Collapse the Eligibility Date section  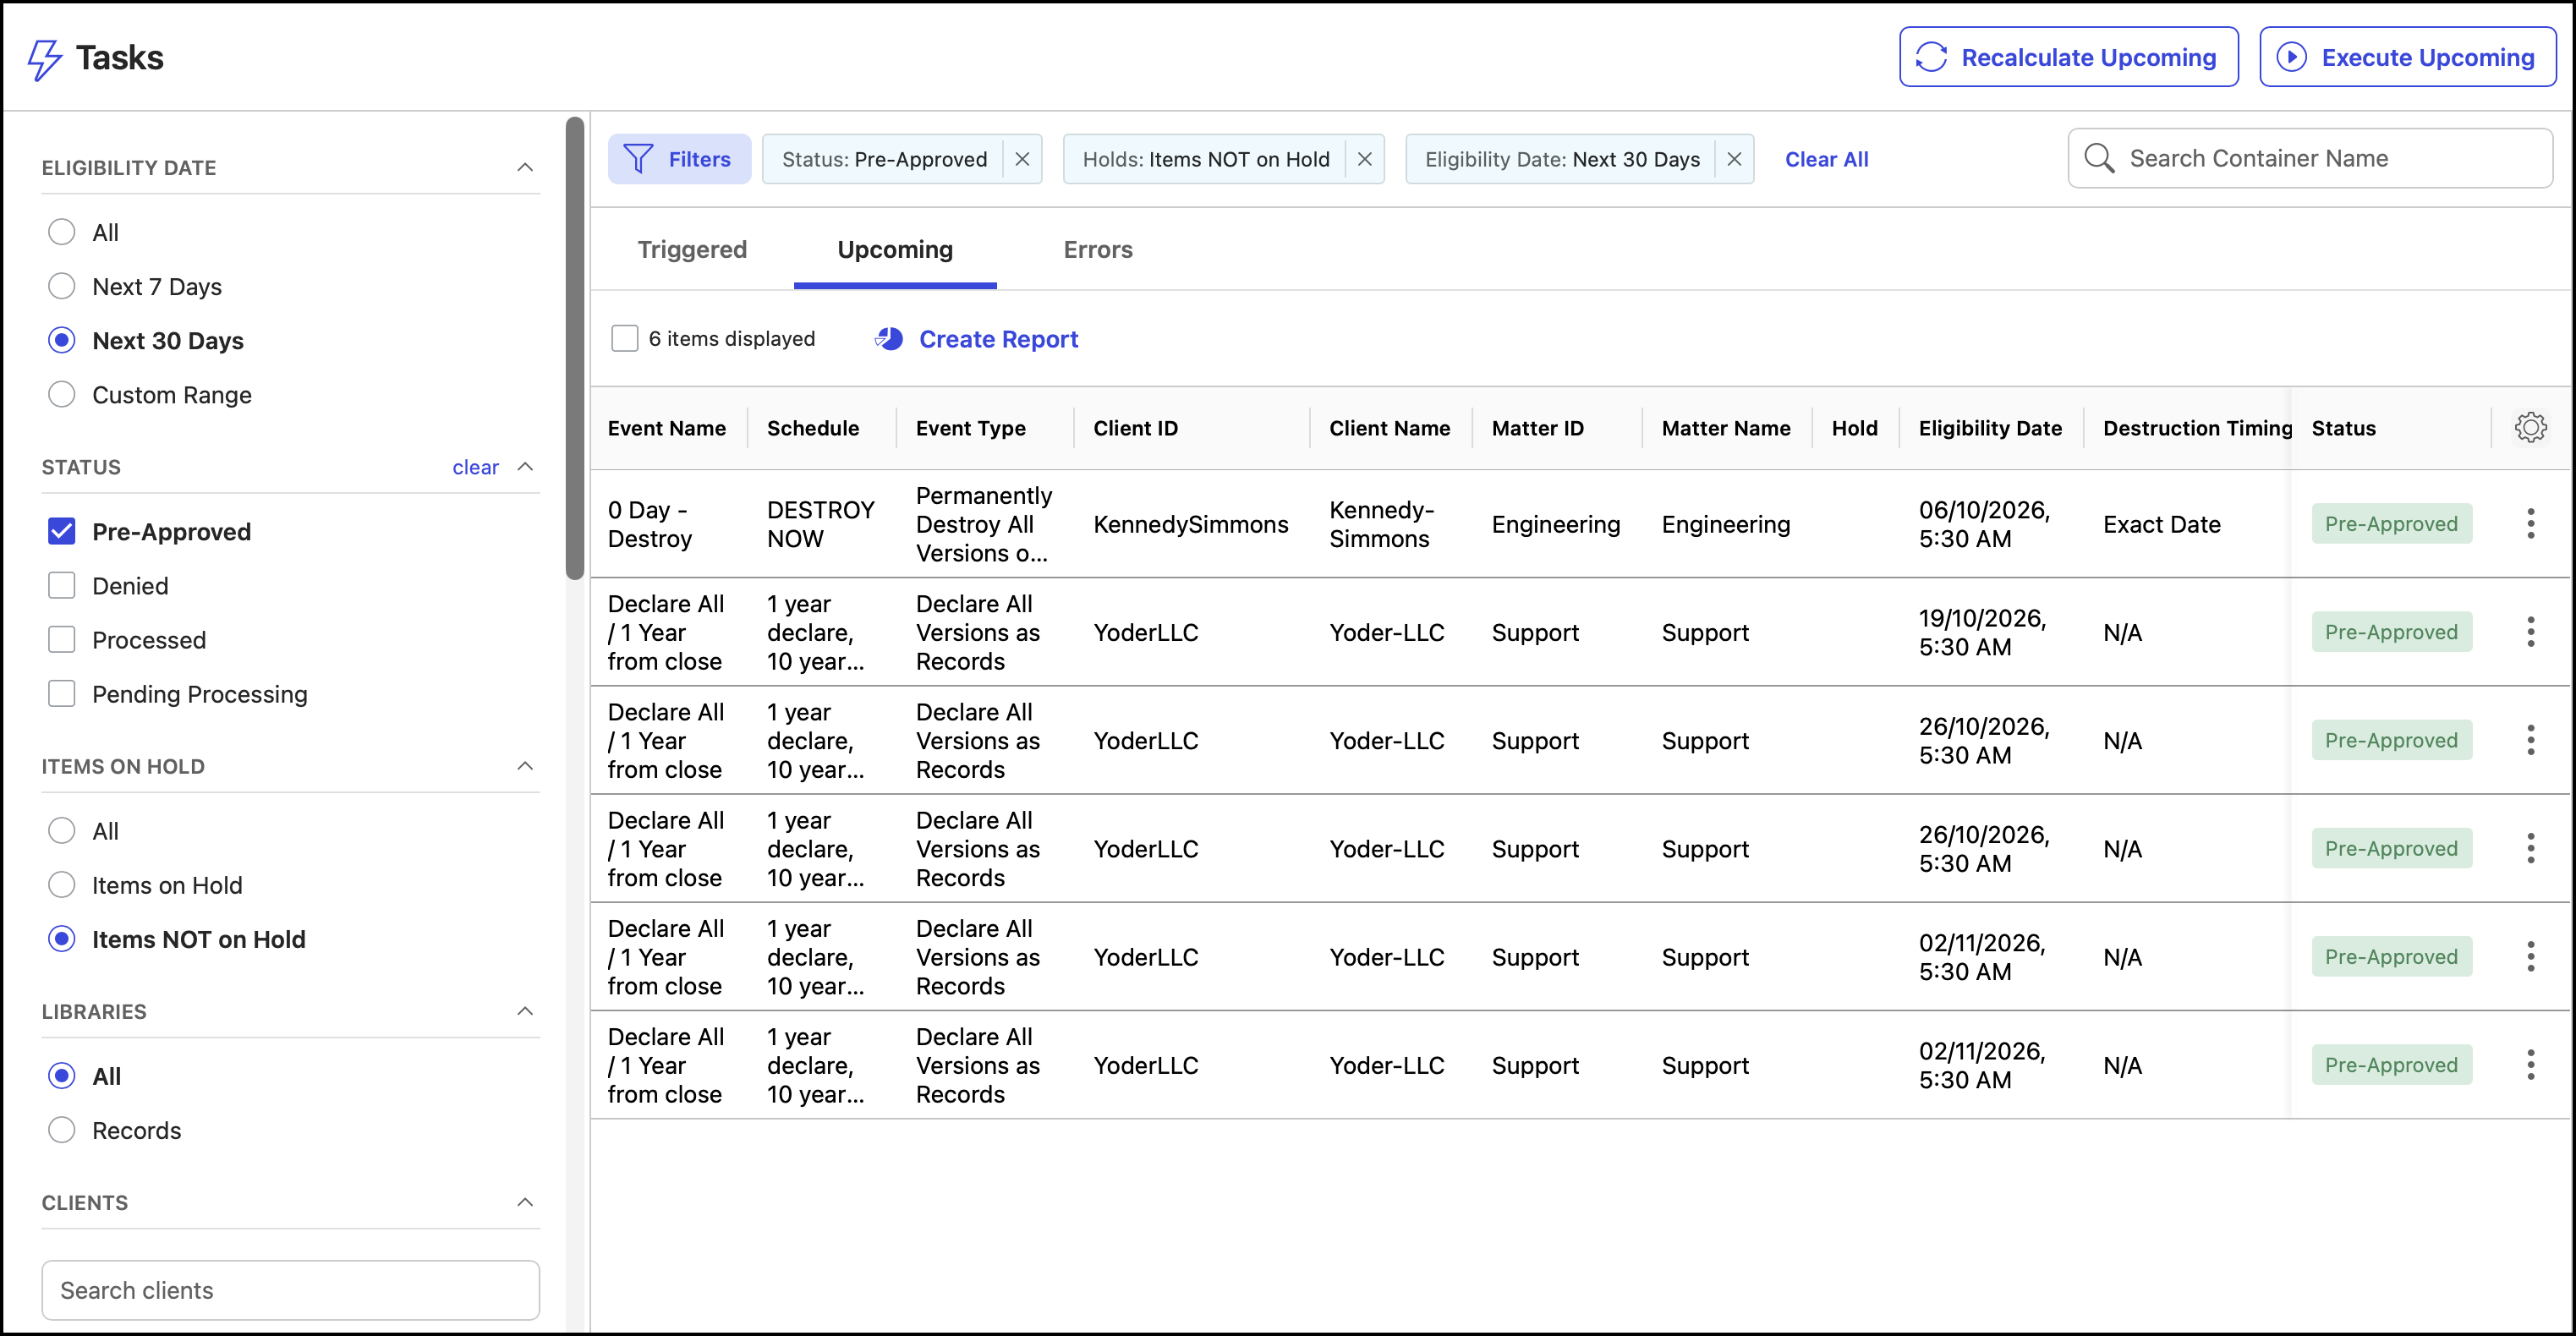pyautogui.click(x=525, y=167)
